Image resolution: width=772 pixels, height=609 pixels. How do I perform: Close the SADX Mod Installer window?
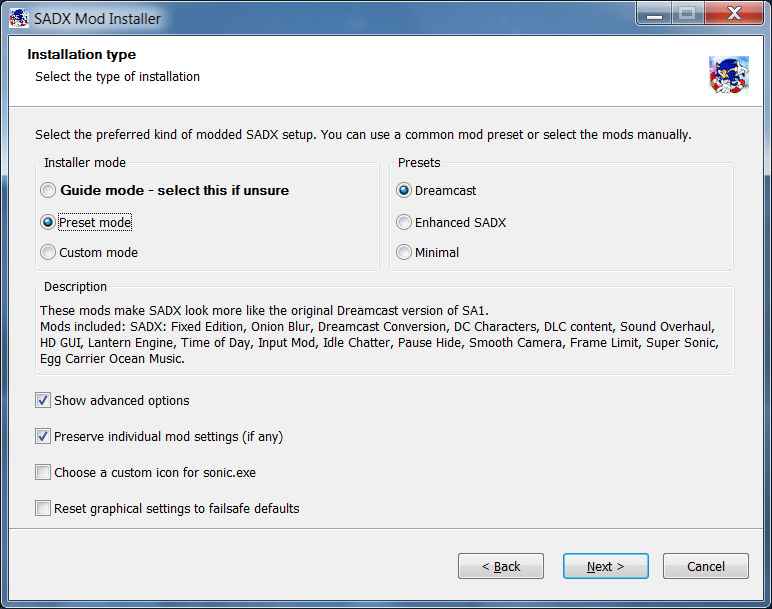(x=734, y=13)
